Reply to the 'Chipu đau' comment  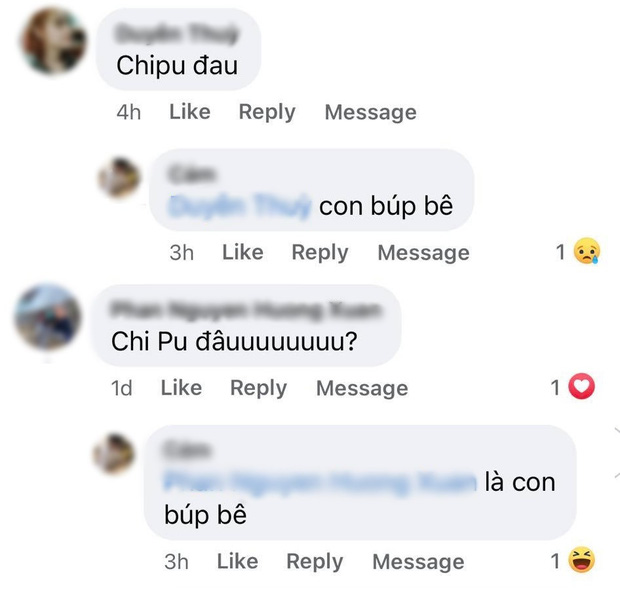[267, 112]
